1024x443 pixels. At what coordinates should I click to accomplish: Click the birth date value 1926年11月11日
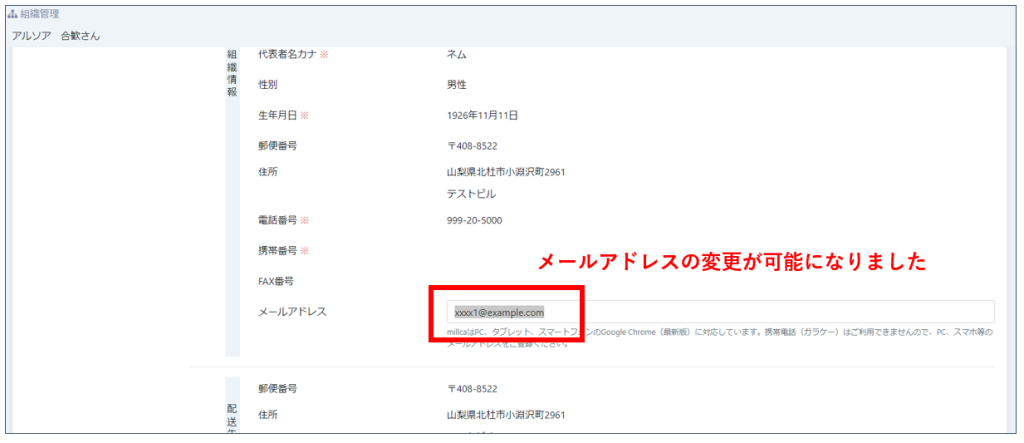[482, 115]
